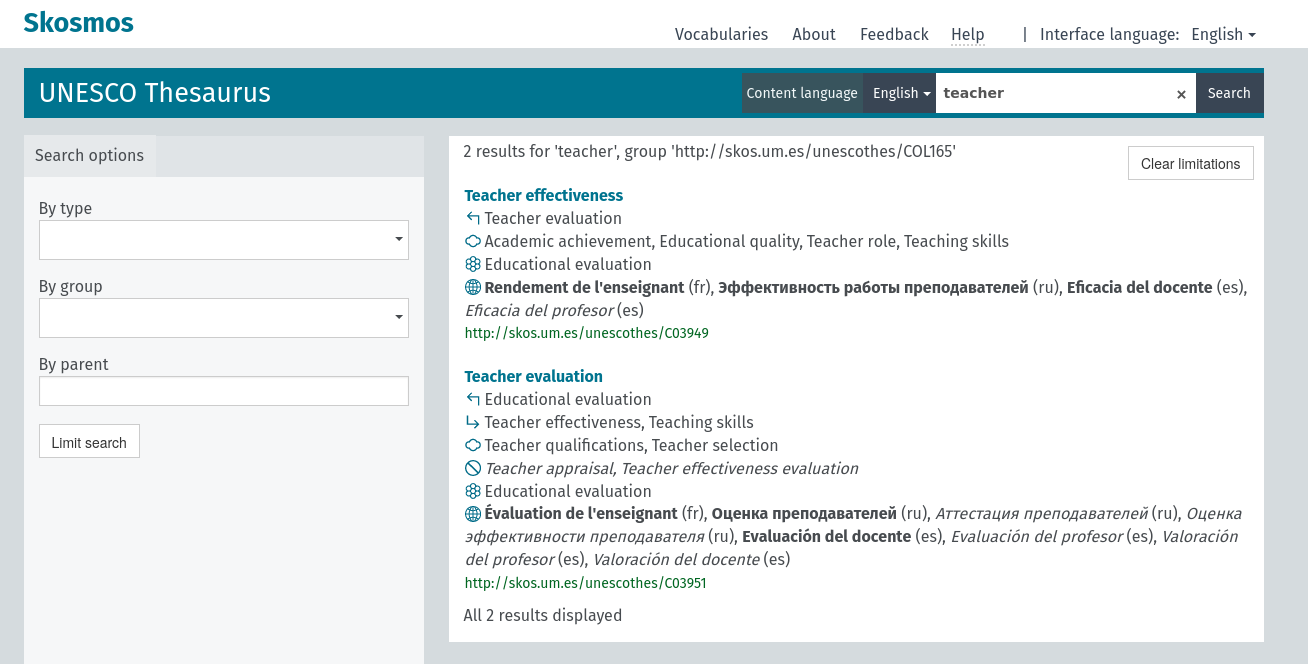Image resolution: width=1308 pixels, height=664 pixels.
Task: Click 'All 2 results displayed' text
Action: [x=543, y=615]
